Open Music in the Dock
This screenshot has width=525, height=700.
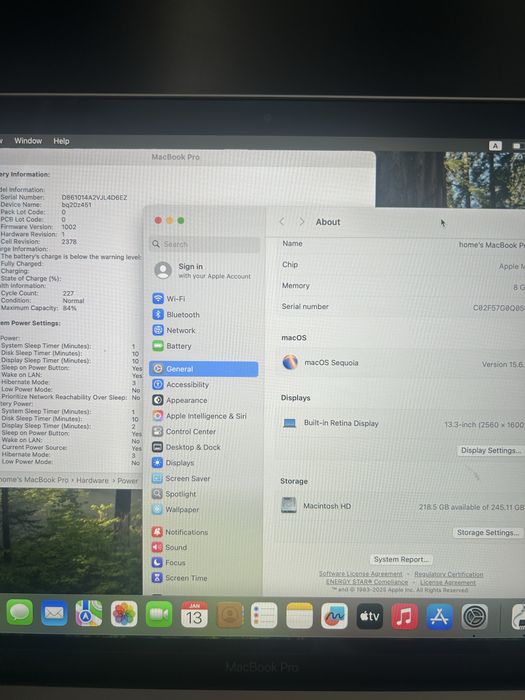click(404, 617)
